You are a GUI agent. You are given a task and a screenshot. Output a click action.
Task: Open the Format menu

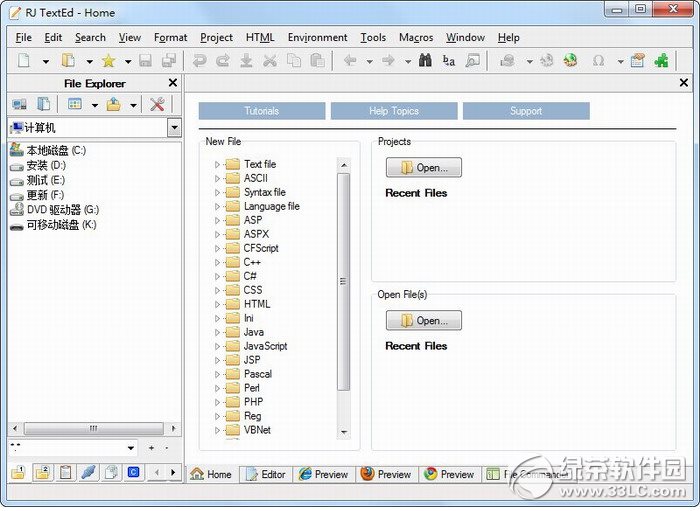[170, 37]
